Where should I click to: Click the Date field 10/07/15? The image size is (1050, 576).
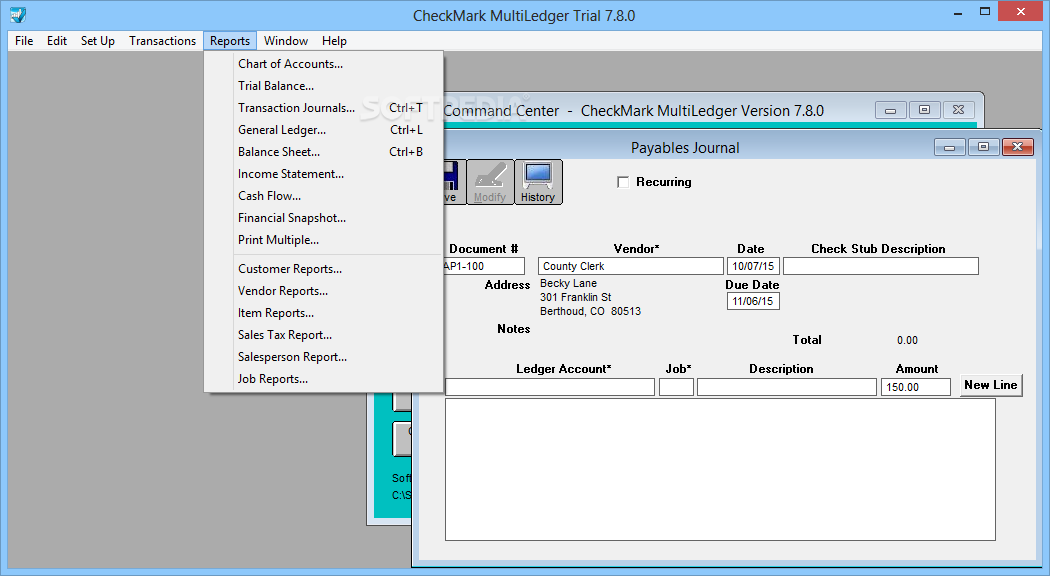click(x=753, y=267)
